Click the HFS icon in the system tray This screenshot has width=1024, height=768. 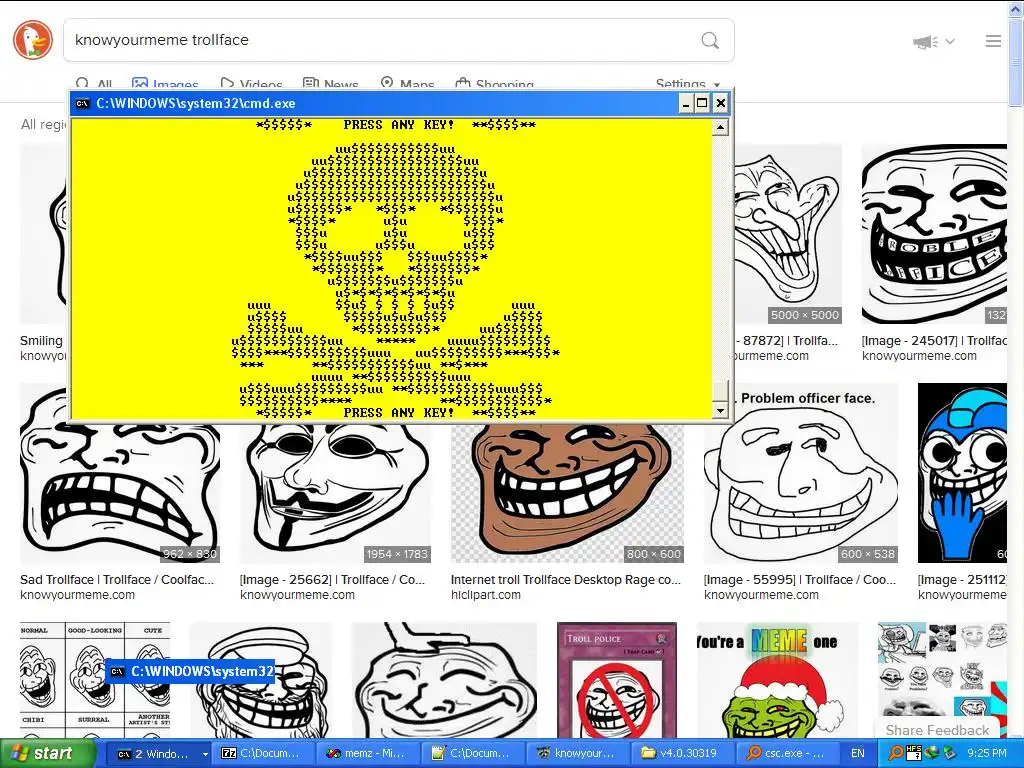(914, 754)
